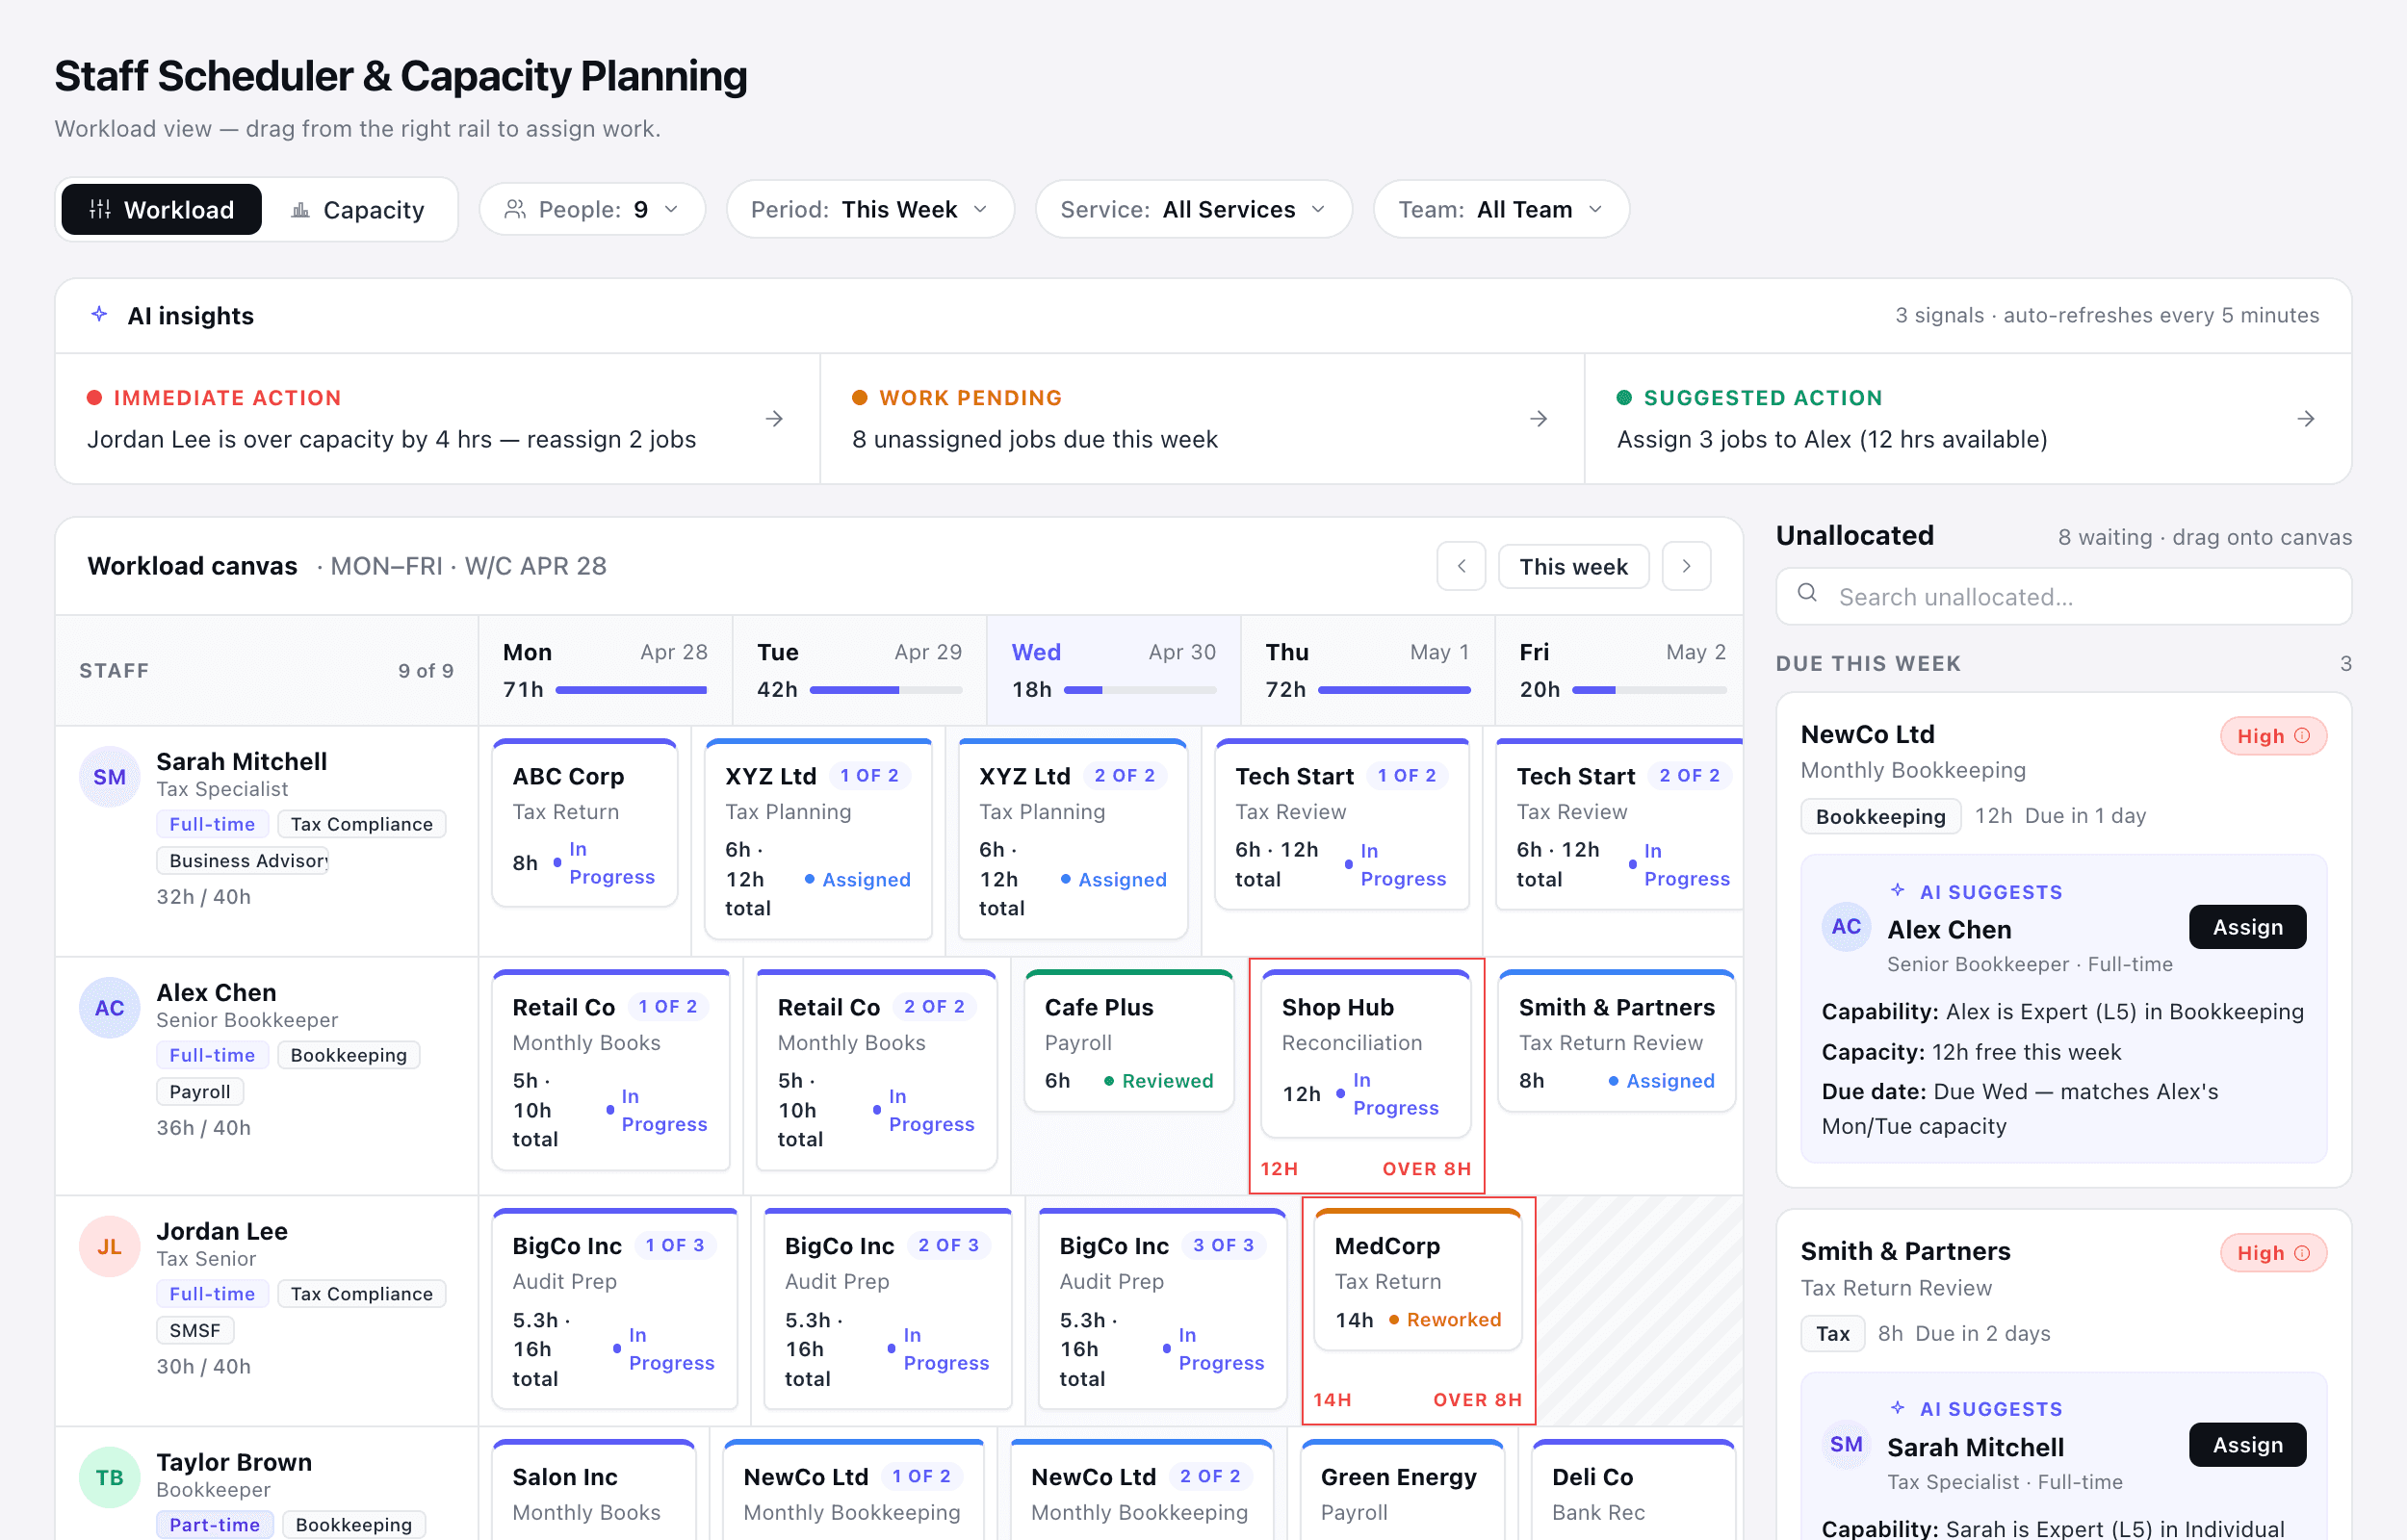
Task: Click Friday's 20h capacity bar
Action: click(x=1649, y=690)
